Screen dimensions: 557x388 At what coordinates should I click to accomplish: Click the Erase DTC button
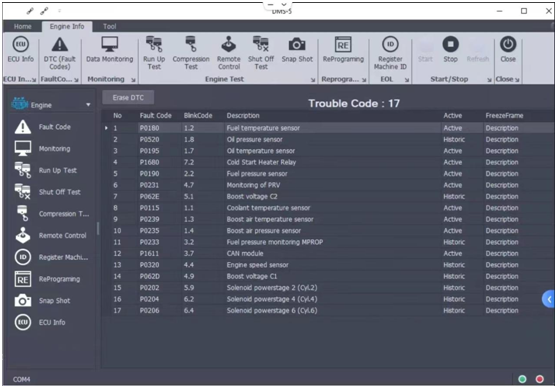[x=128, y=97]
